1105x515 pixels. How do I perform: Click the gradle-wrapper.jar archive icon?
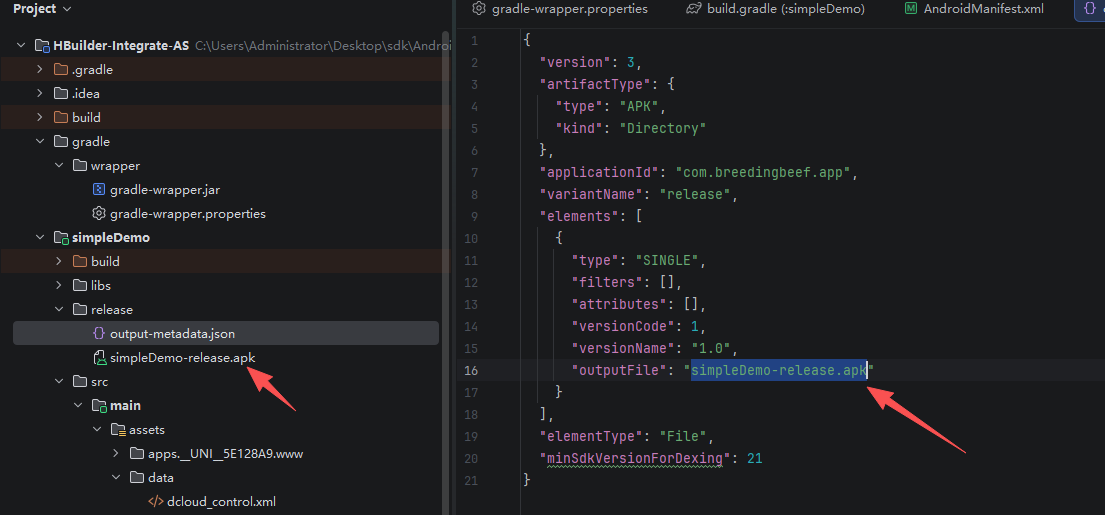point(99,190)
